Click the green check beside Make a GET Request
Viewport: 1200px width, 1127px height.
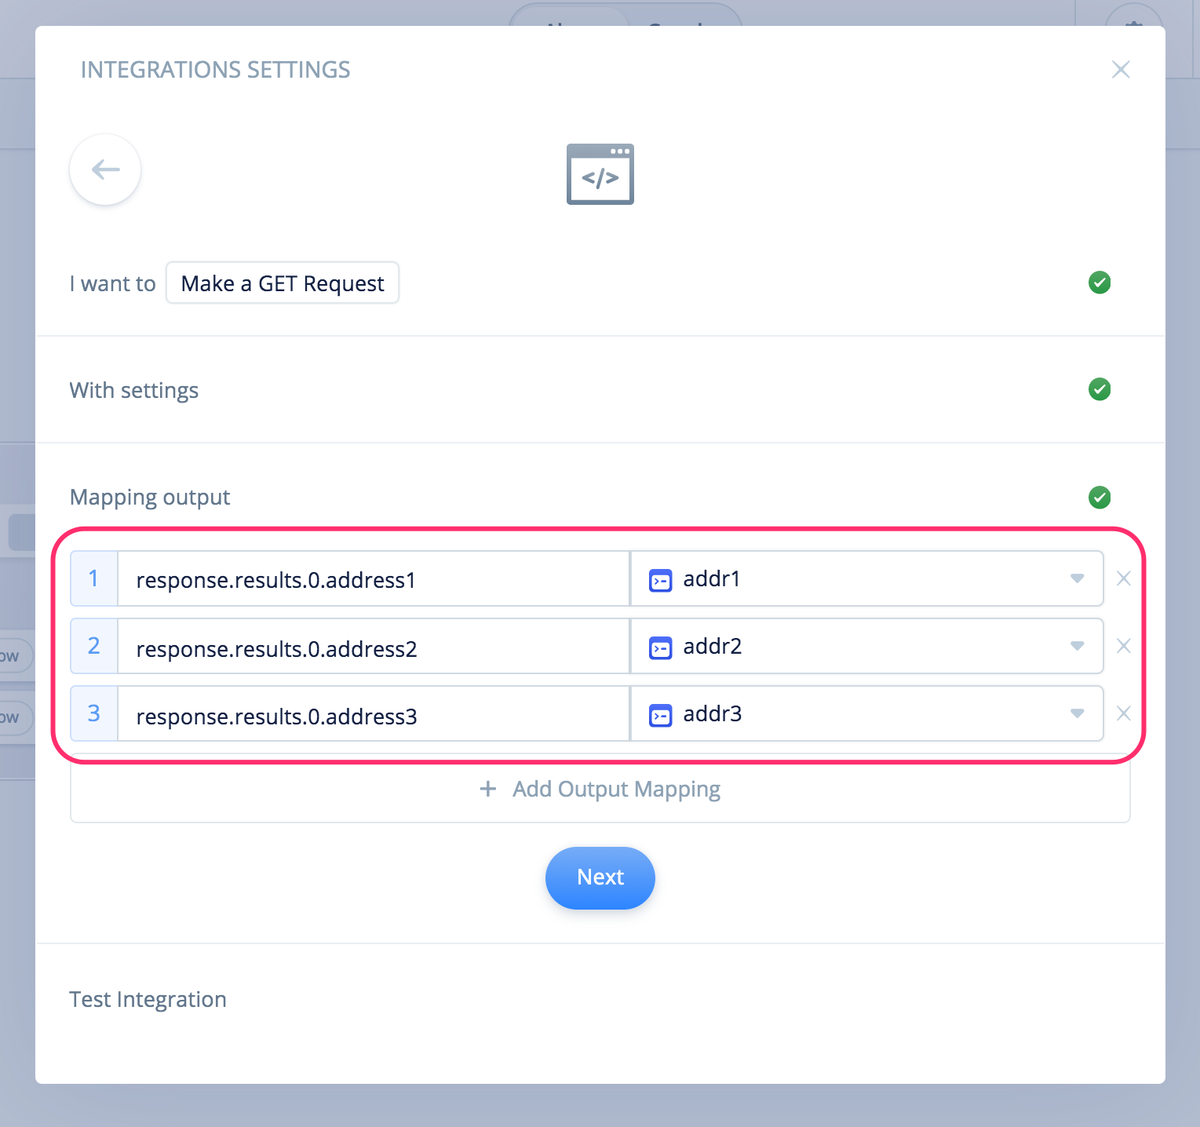pos(1099,283)
